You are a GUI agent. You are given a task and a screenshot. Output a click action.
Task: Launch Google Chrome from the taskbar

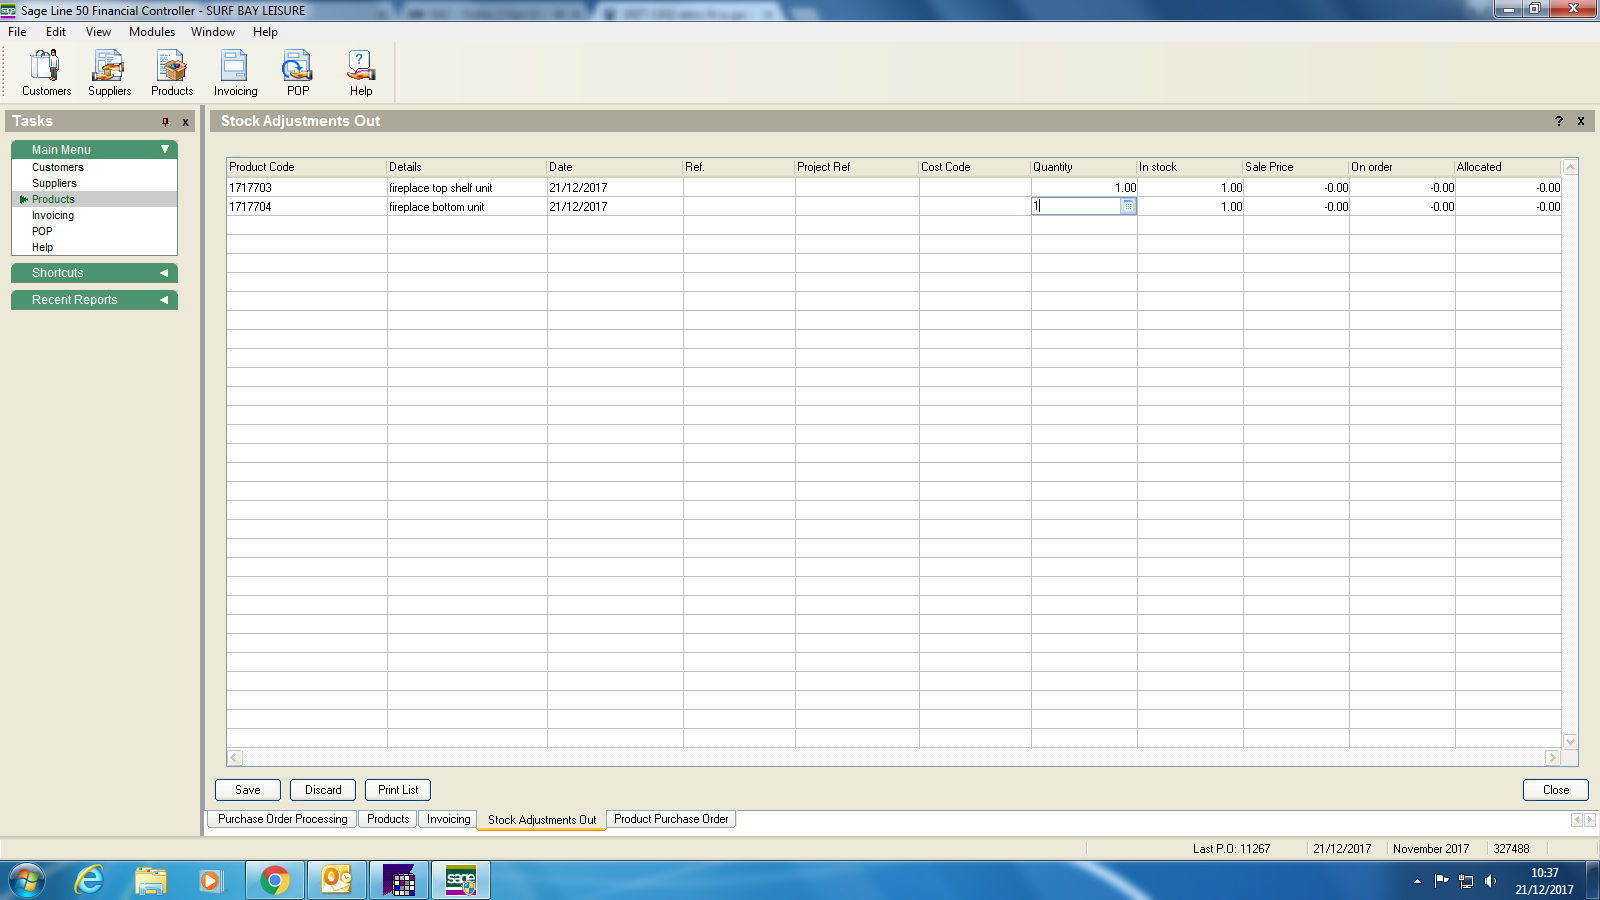tap(274, 880)
